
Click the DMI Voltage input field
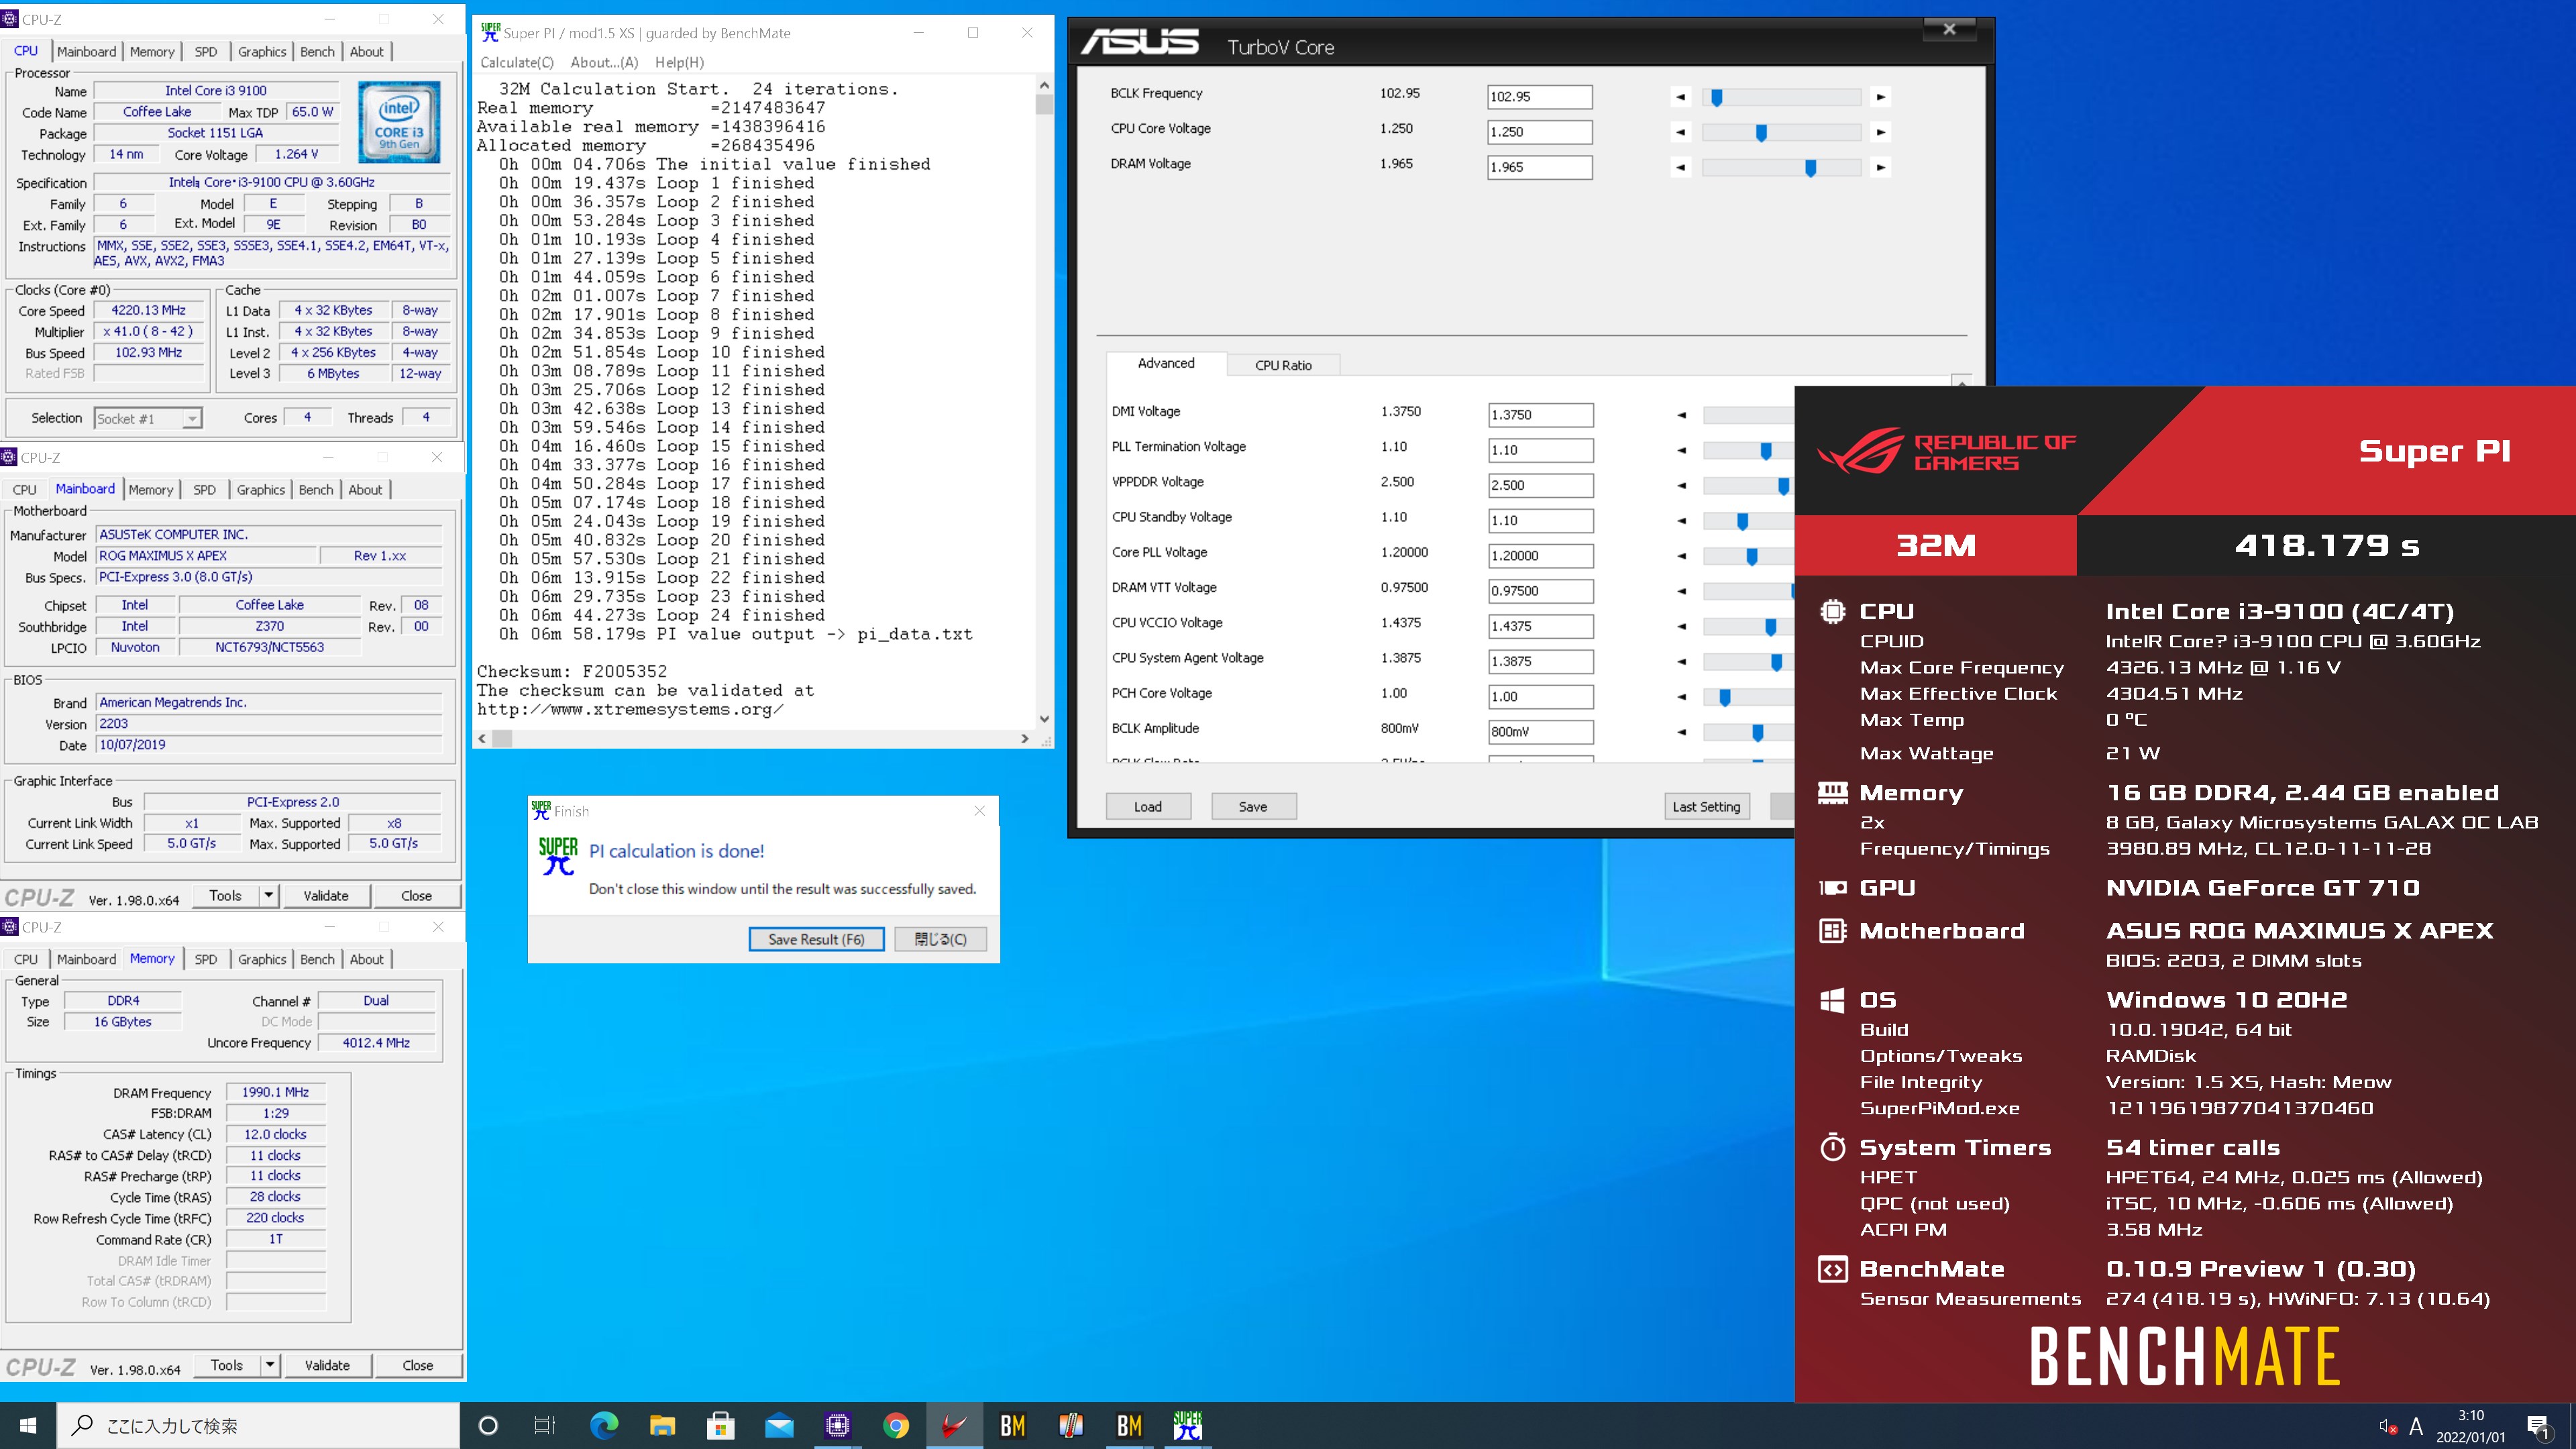tap(1540, 415)
